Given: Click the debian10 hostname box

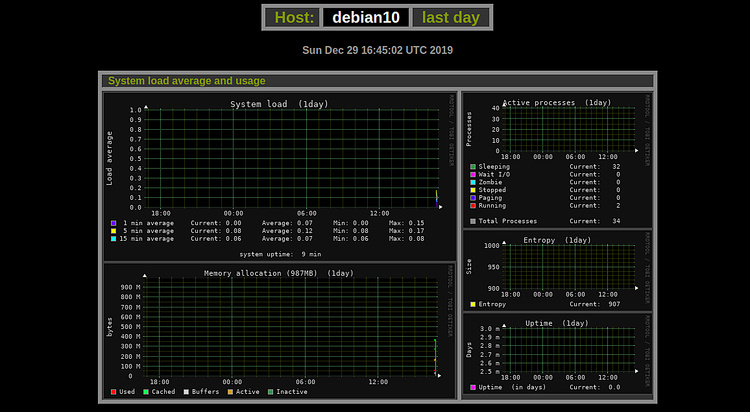Looking at the screenshot, I should (366, 17).
